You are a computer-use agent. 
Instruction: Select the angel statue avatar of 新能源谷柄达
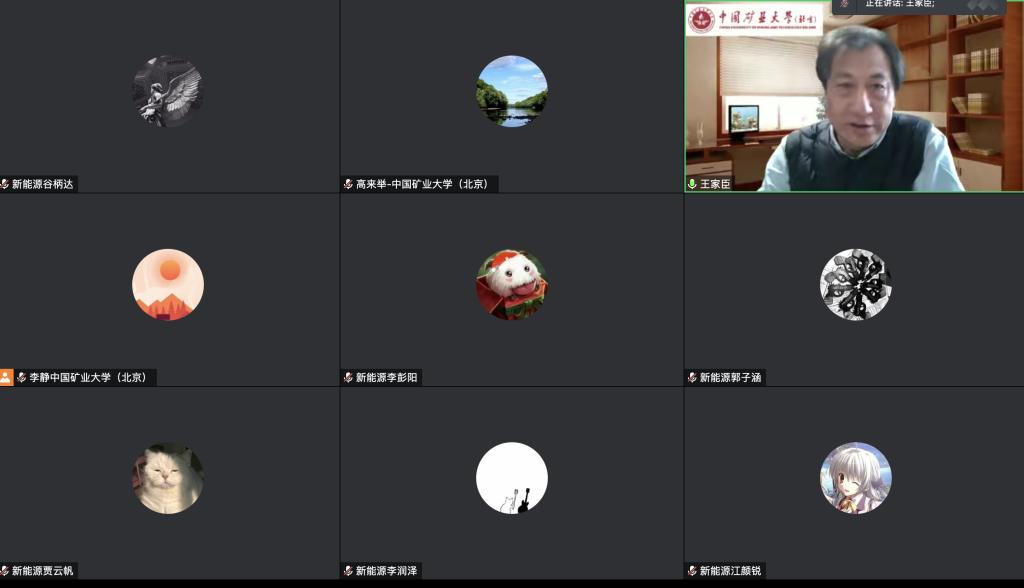click(x=168, y=91)
